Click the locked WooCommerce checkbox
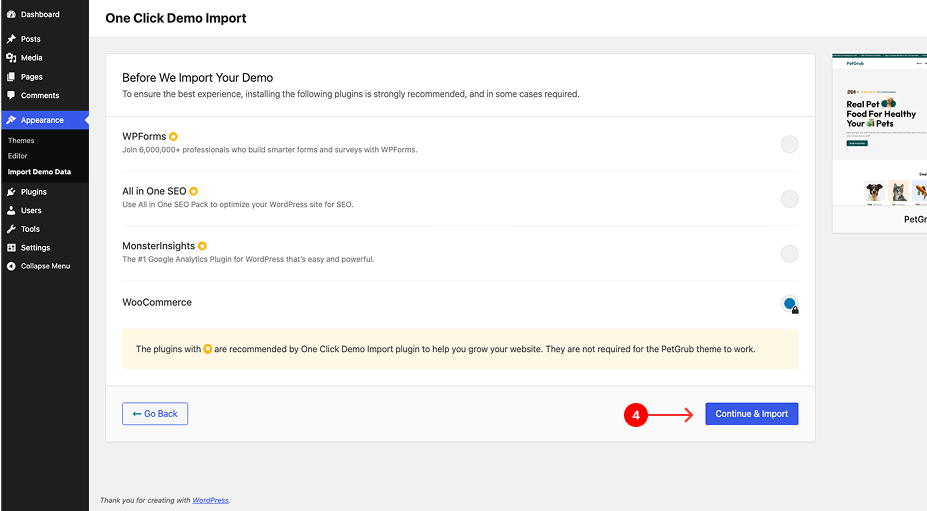Screen dimensions: 927x511 coord(789,304)
